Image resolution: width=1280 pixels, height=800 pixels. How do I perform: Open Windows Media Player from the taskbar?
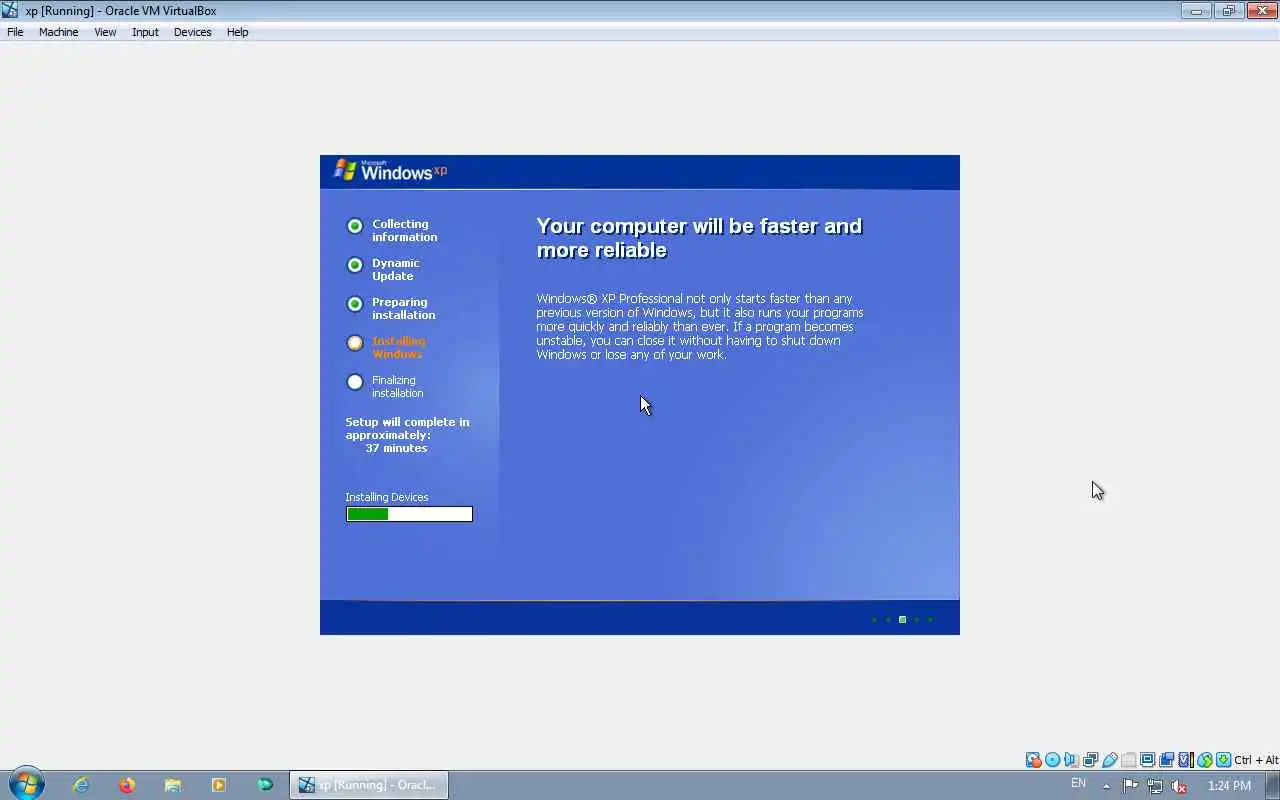pyautogui.click(x=219, y=785)
